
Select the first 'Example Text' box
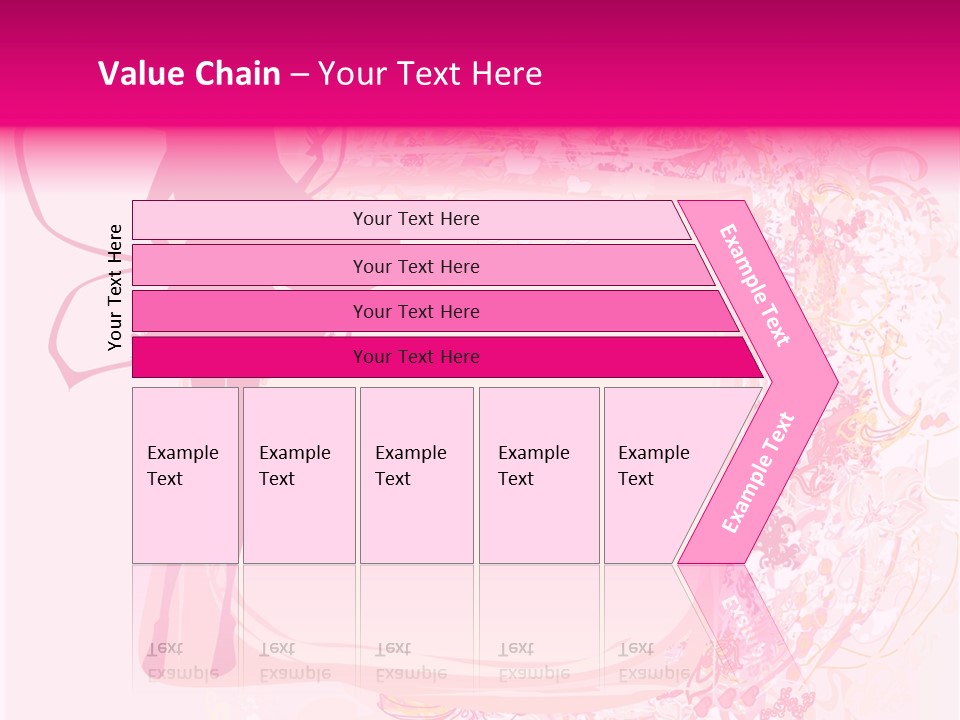click(x=185, y=475)
